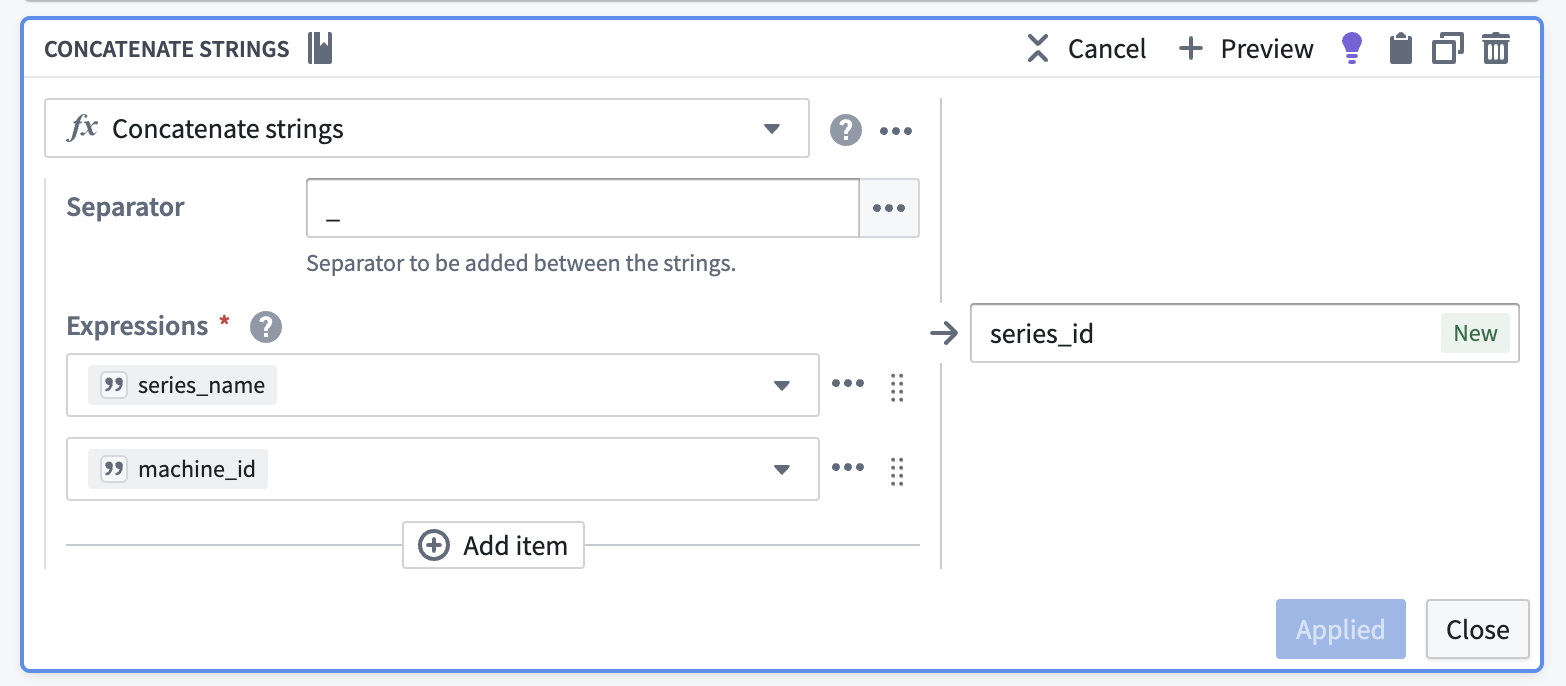Image resolution: width=1566 pixels, height=686 pixels.
Task: Duplicate this transform with the copy icon
Action: (x=1448, y=48)
